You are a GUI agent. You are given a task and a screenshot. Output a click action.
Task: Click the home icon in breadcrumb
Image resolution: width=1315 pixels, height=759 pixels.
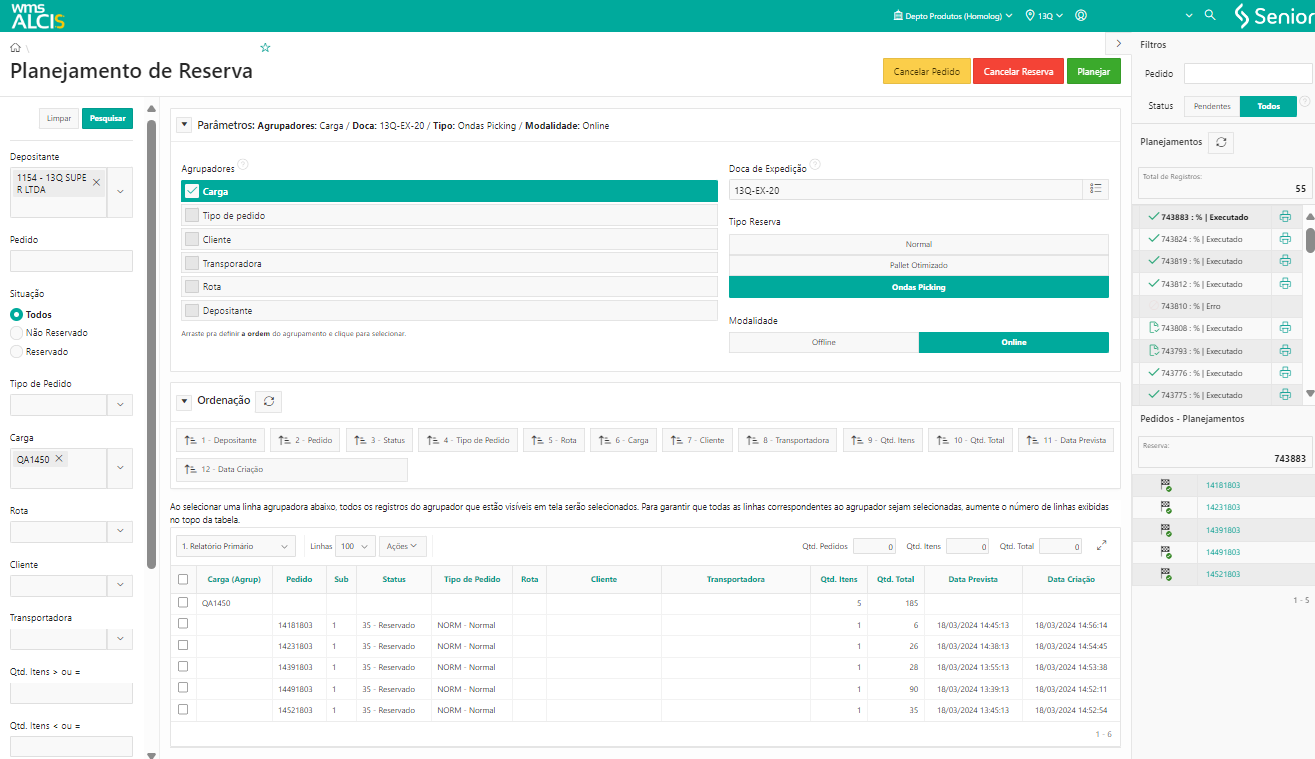point(15,48)
